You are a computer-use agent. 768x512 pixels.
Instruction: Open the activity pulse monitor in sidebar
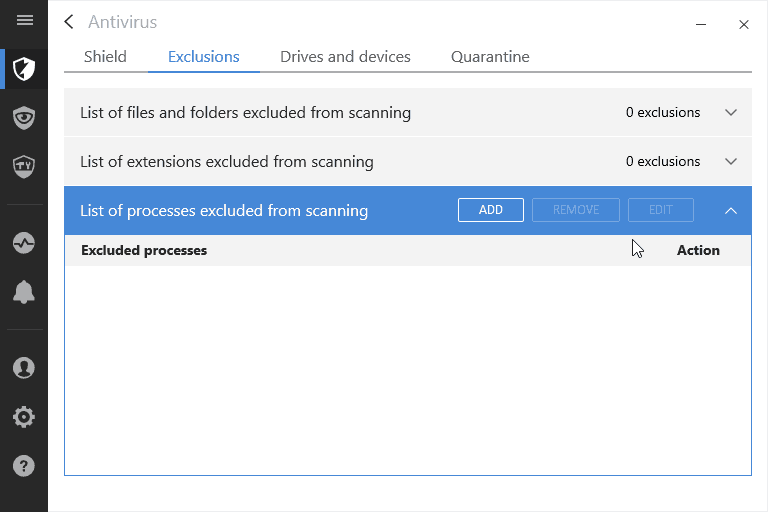click(x=24, y=243)
